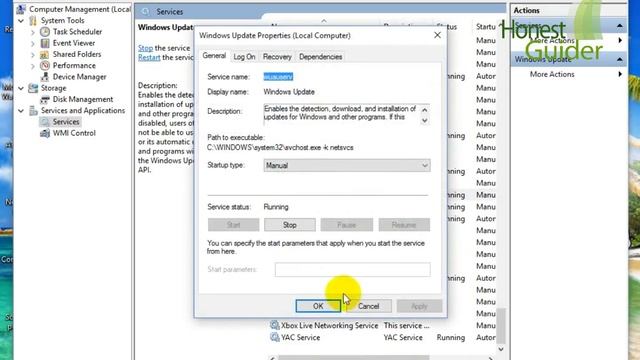
Task: Click the Computer Management root icon
Action: coord(21,9)
